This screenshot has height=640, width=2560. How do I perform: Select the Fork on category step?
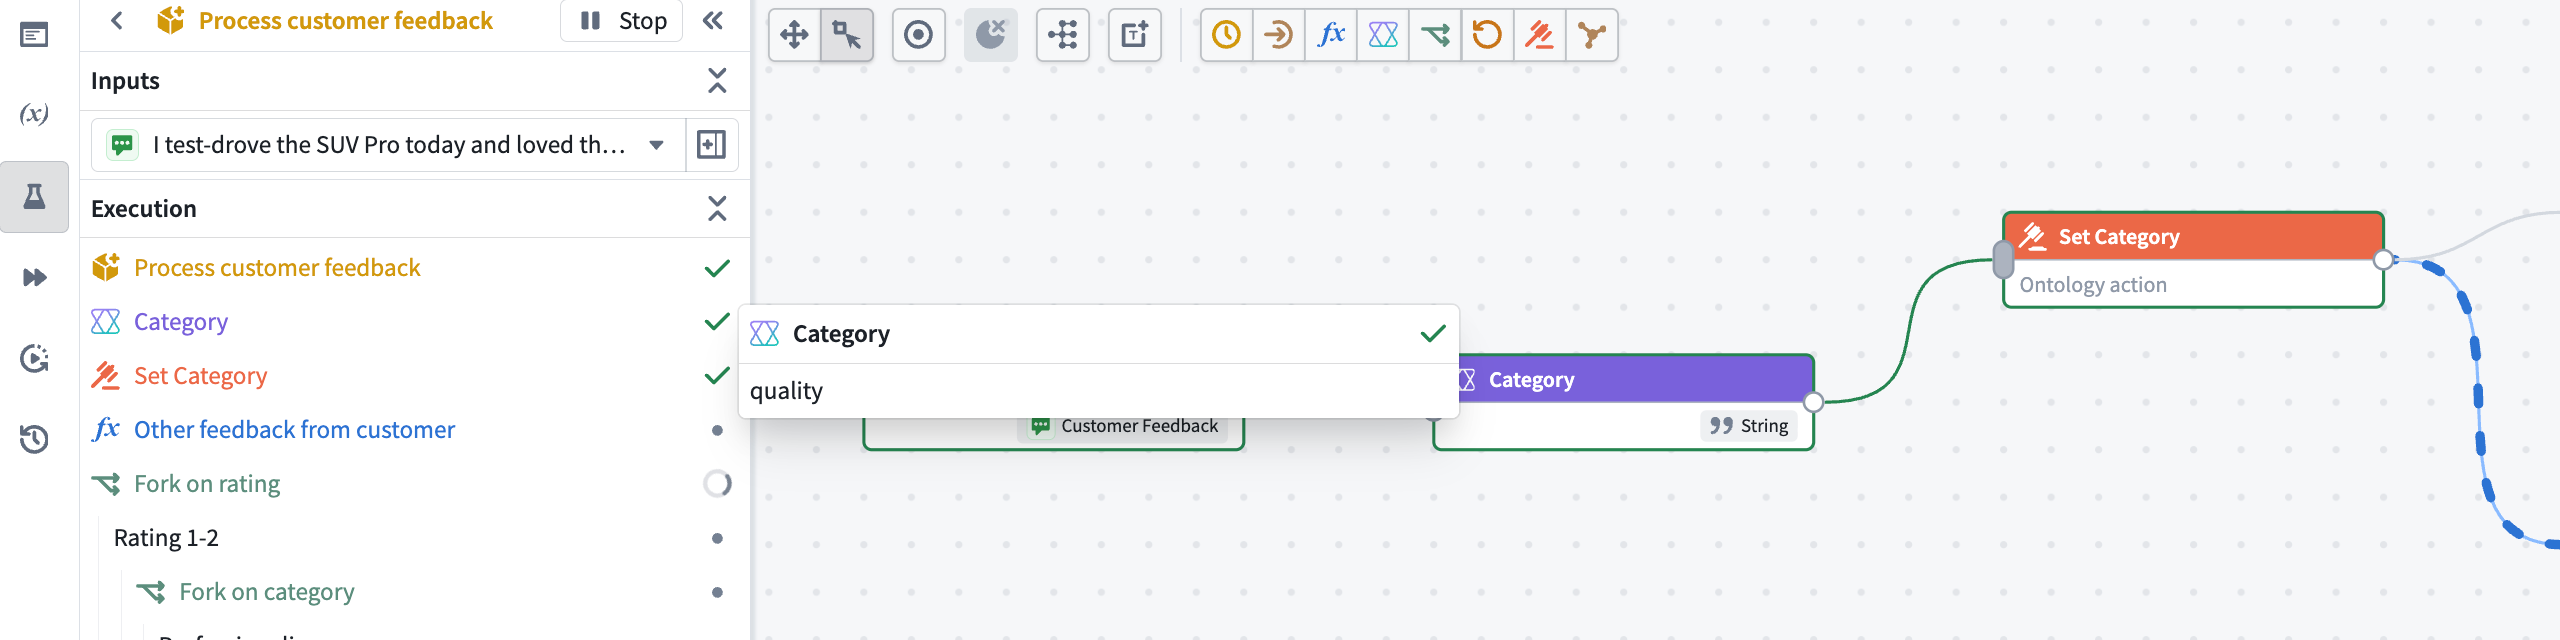click(x=434, y=592)
